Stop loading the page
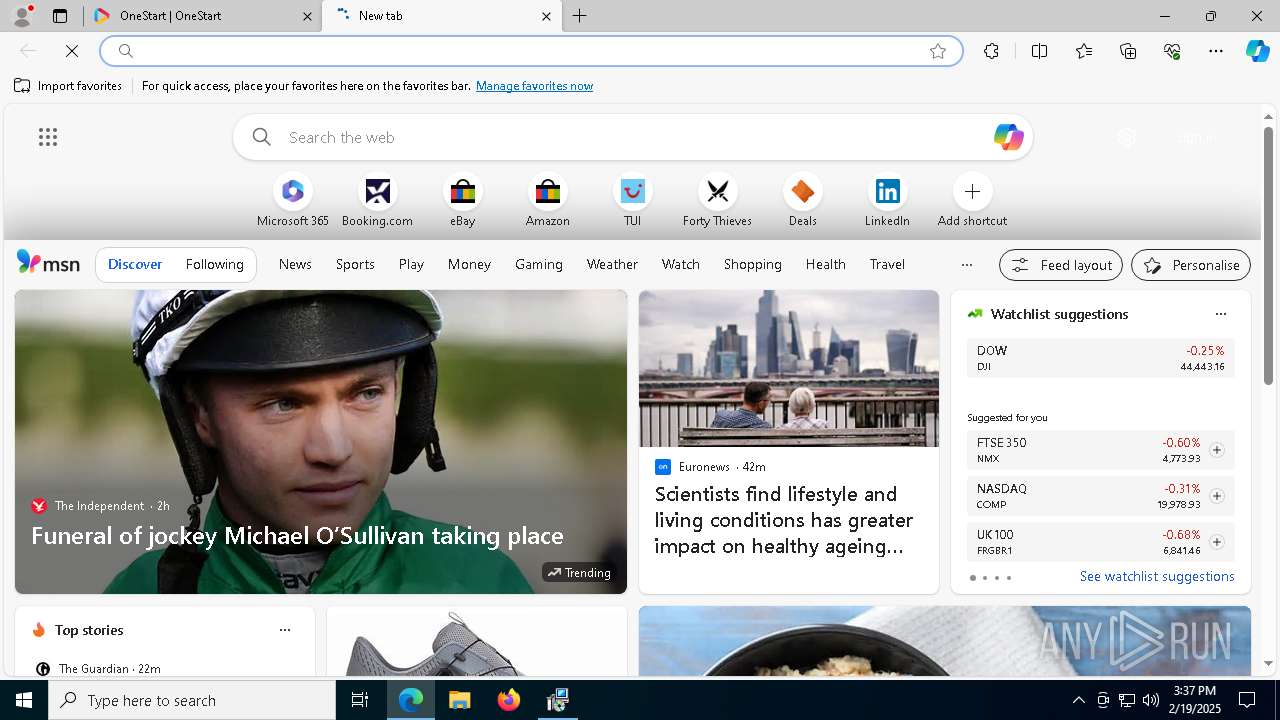The width and height of the screenshot is (1280, 720). (x=72, y=51)
